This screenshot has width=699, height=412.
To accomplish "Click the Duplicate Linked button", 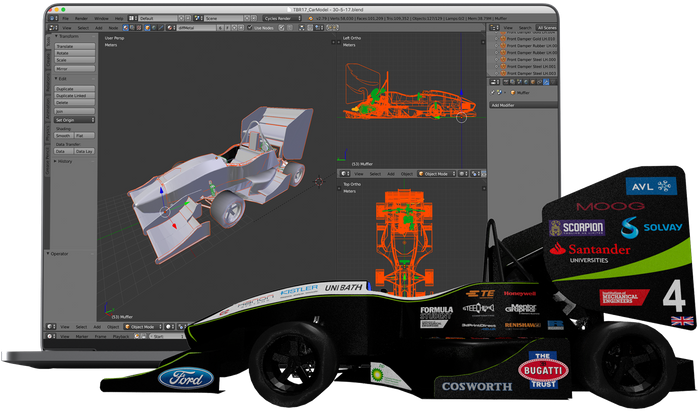I will [75, 95].
